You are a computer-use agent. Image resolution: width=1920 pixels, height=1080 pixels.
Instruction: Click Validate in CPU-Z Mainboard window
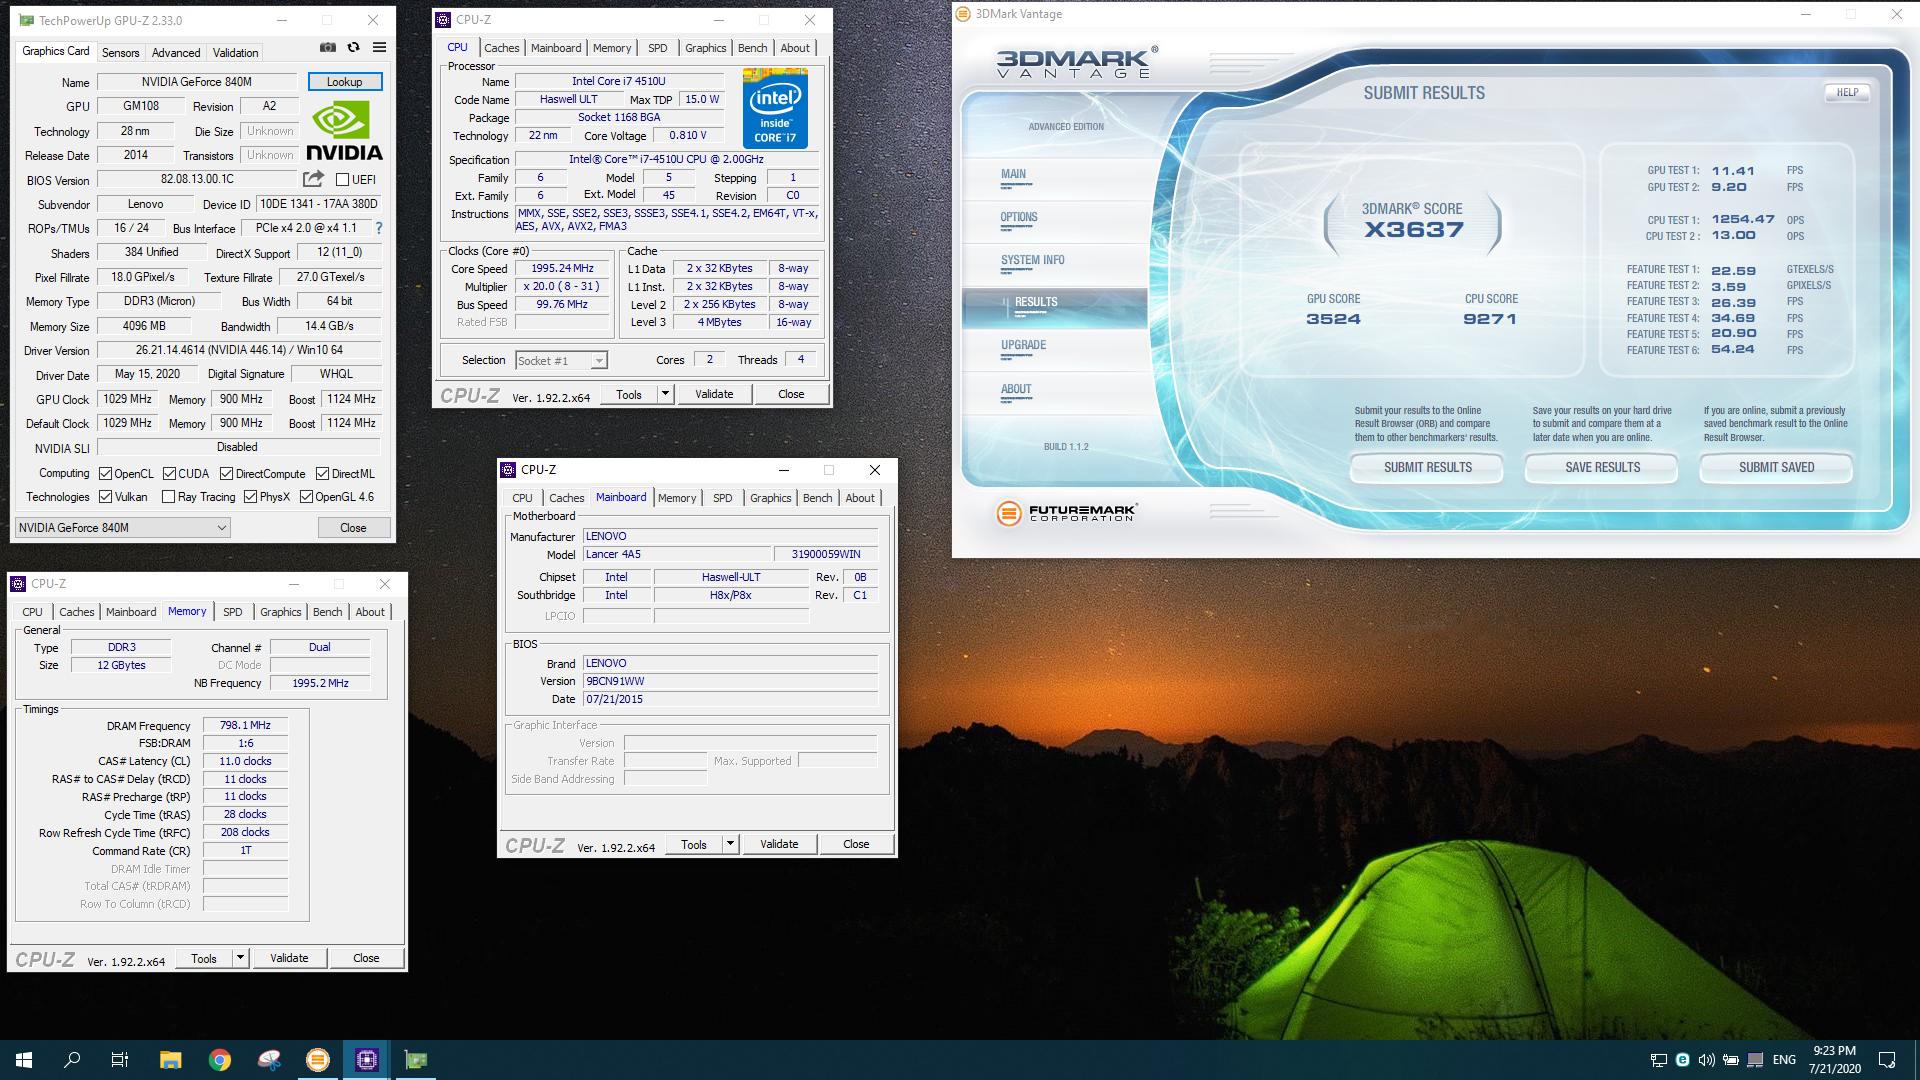pos(779,844)
